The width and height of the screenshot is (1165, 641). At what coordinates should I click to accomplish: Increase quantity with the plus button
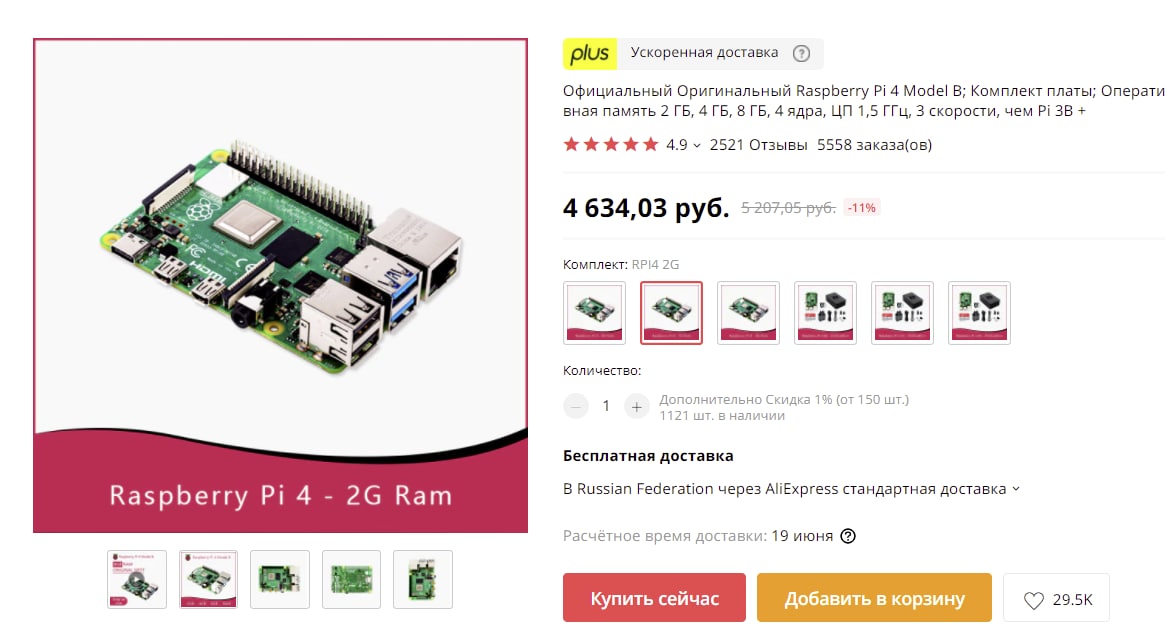[637, 406]
